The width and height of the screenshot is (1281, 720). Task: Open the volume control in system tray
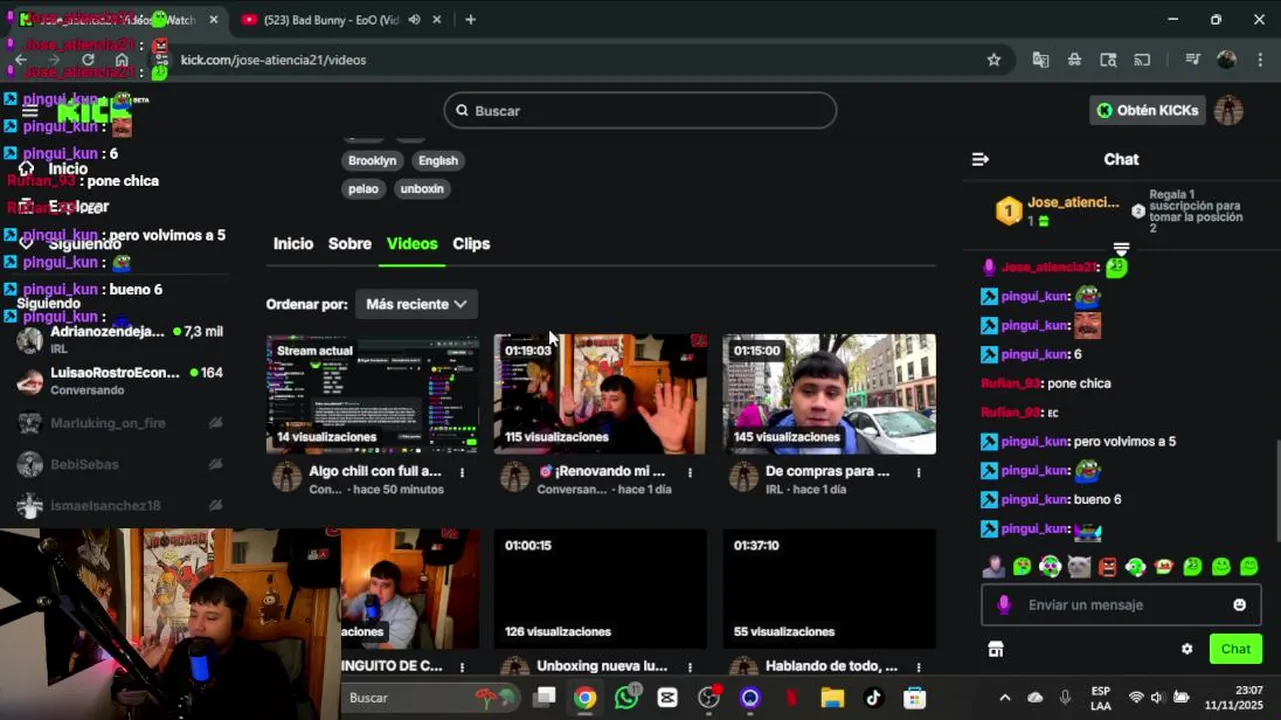coord(1157,698)
